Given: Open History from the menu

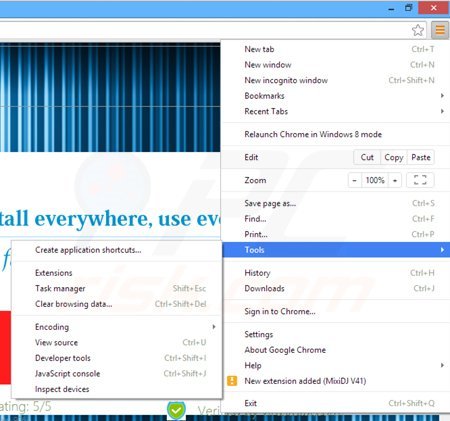Looking at the screenshot, I should (x=336, y=273).
